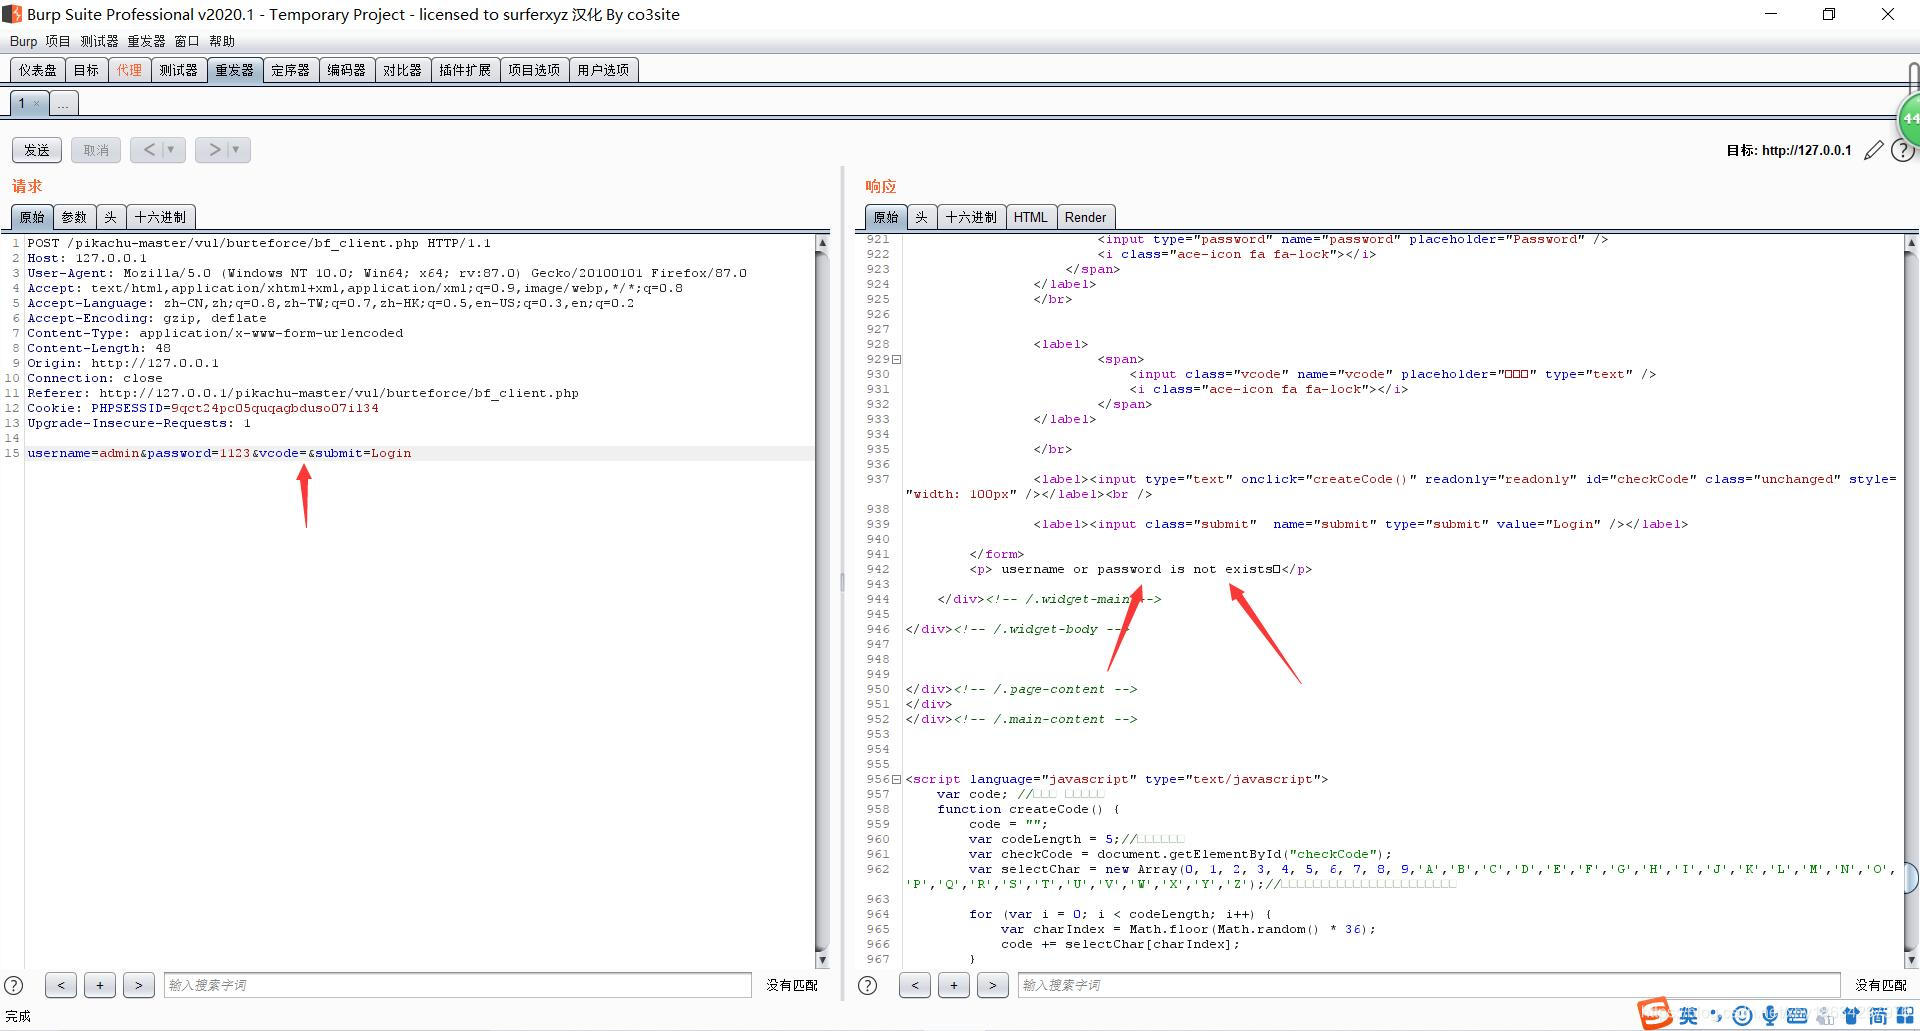Switch to the 对比器 tab
The image size is (1920, 1031).
[402, 70]
